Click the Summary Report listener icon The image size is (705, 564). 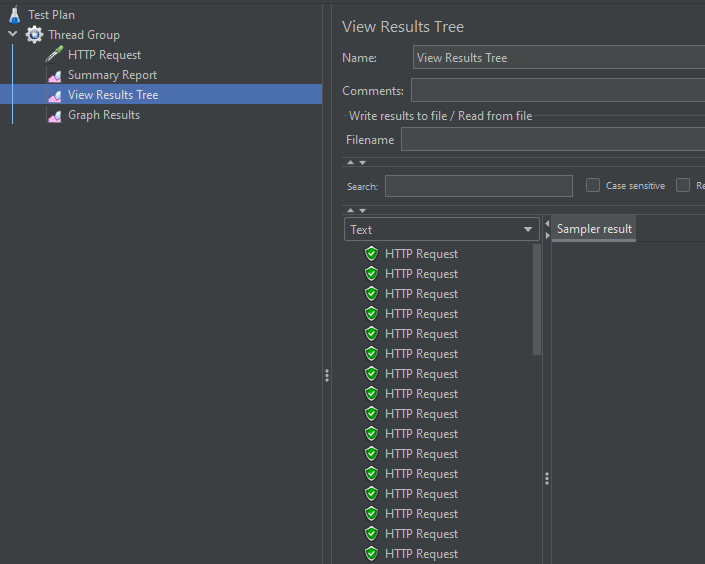point(54,76)
